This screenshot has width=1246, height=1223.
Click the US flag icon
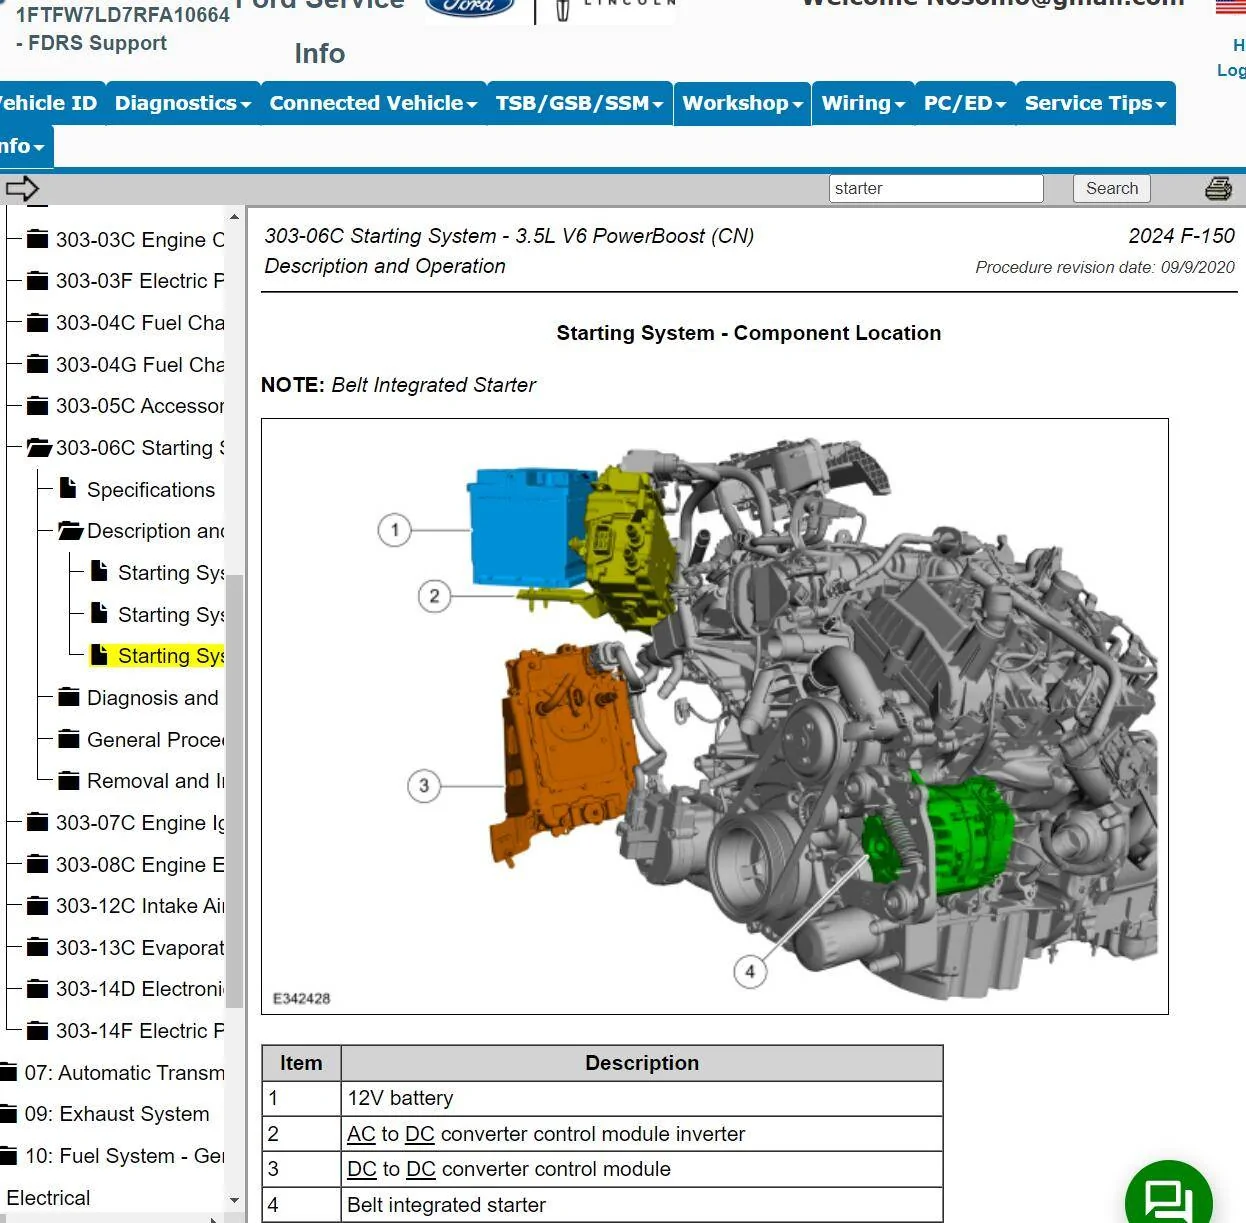(1231, 6)
